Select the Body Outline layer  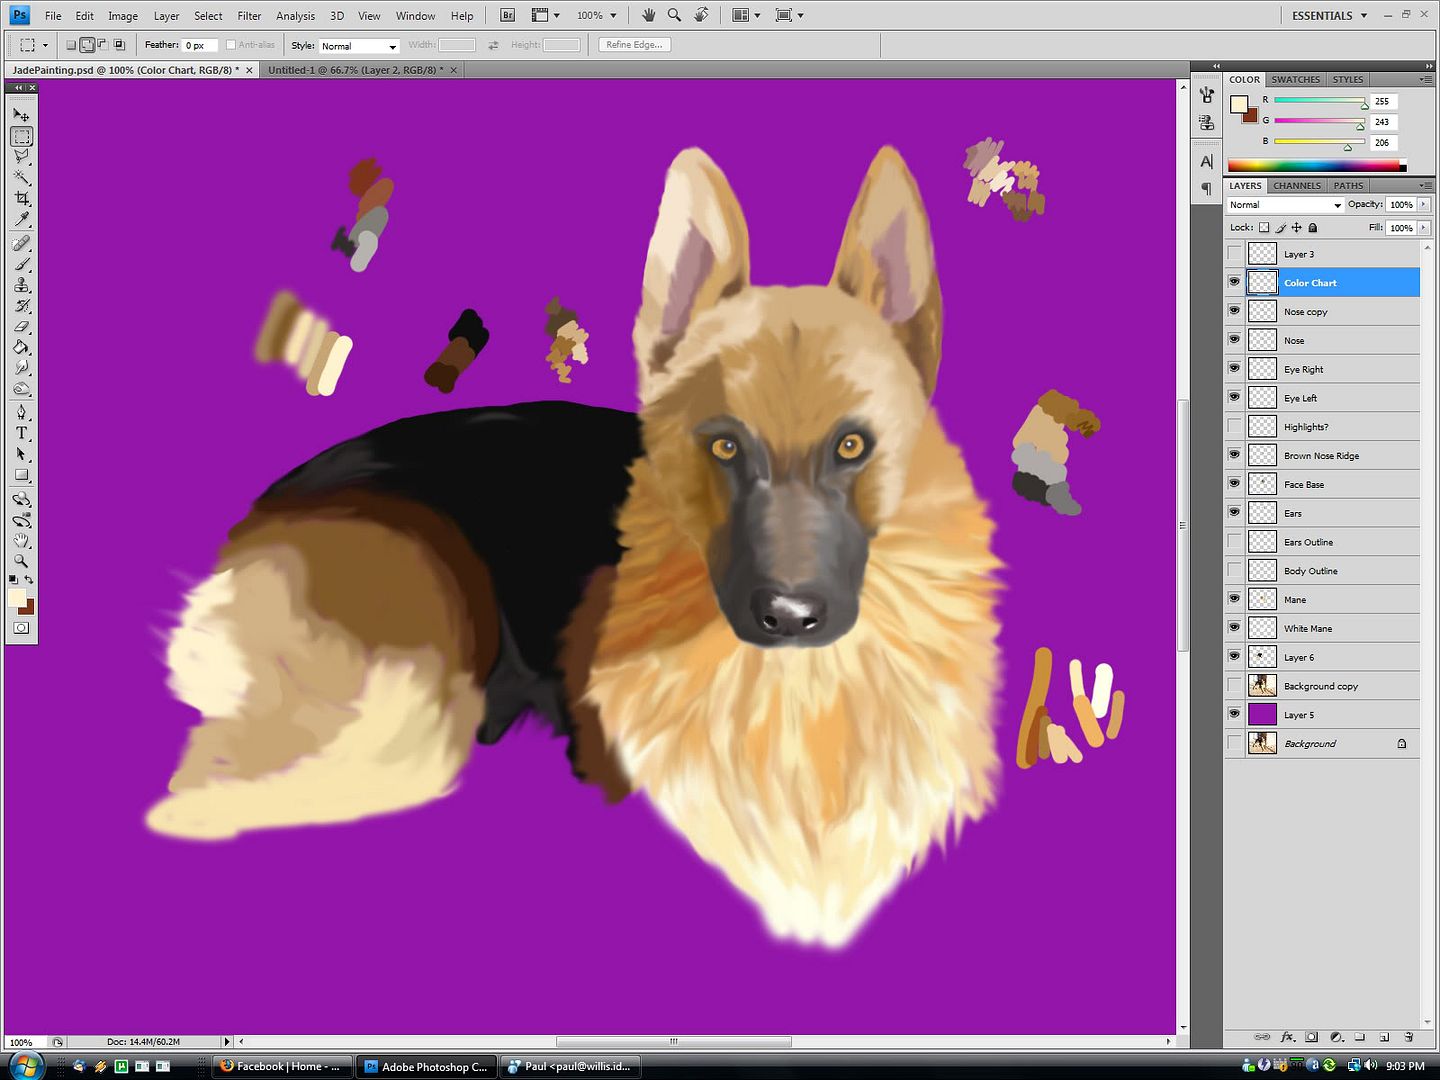coord(1322,570)
